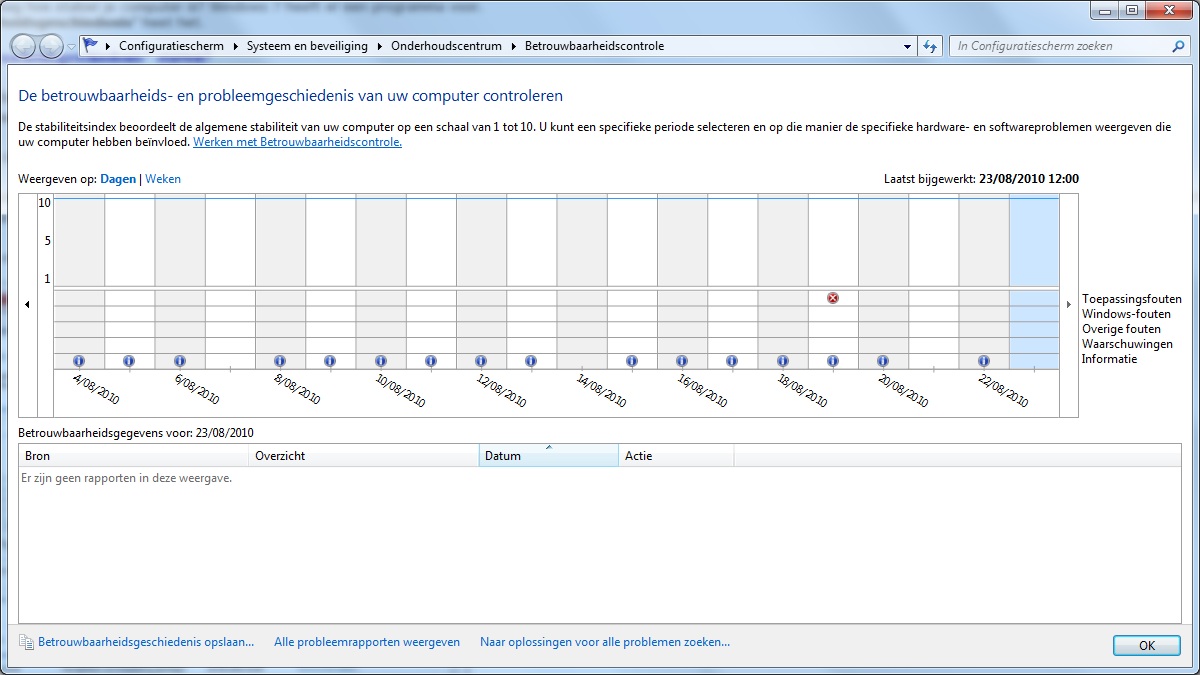The image size is (1200, 675).
Task: Select the information icon for 4/08/2010
Action: coord(79,361)
